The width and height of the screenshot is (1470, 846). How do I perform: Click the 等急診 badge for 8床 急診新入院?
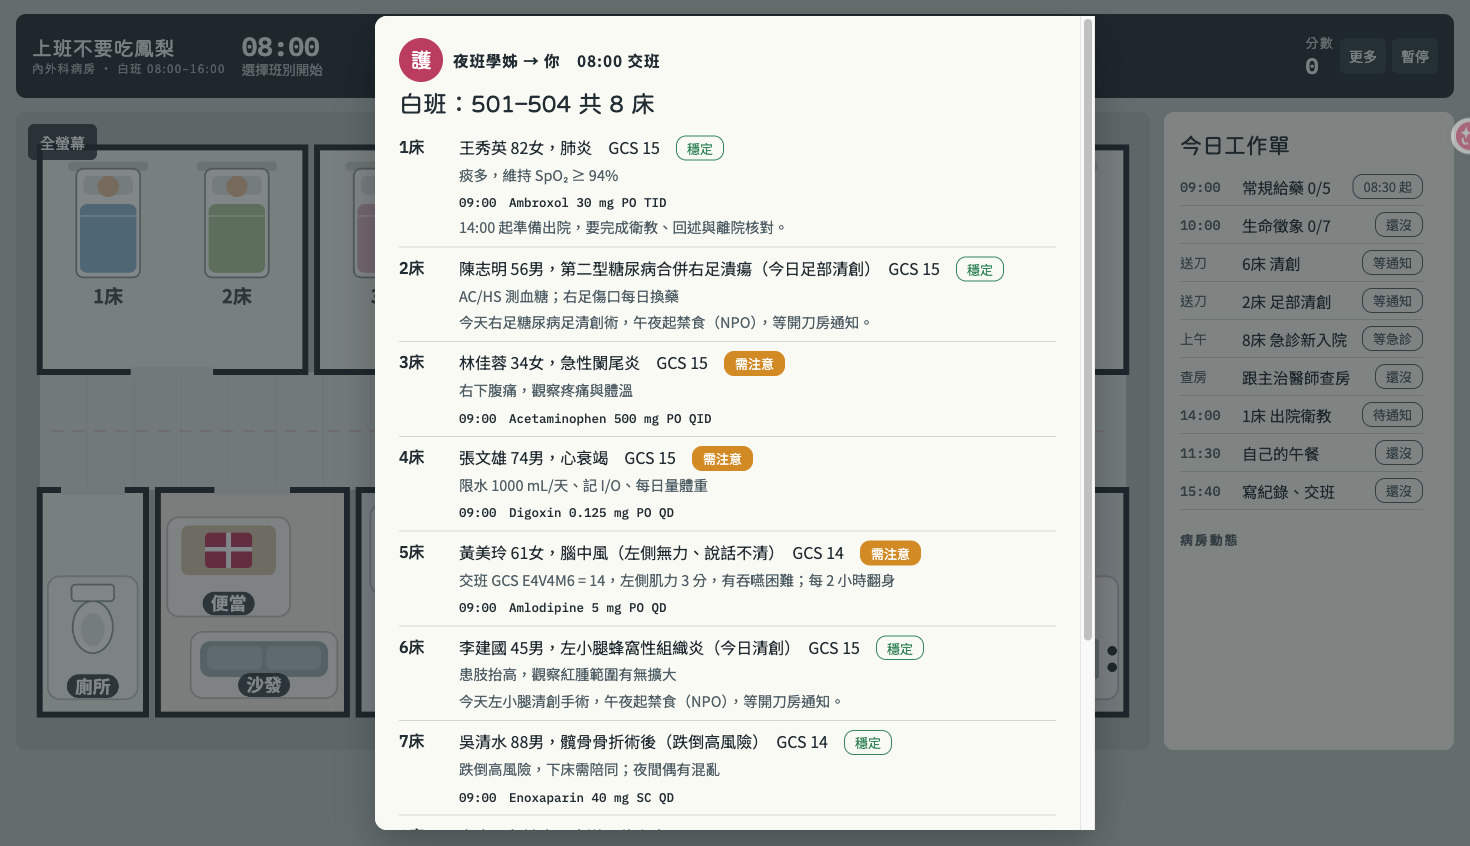point(1392,339)
